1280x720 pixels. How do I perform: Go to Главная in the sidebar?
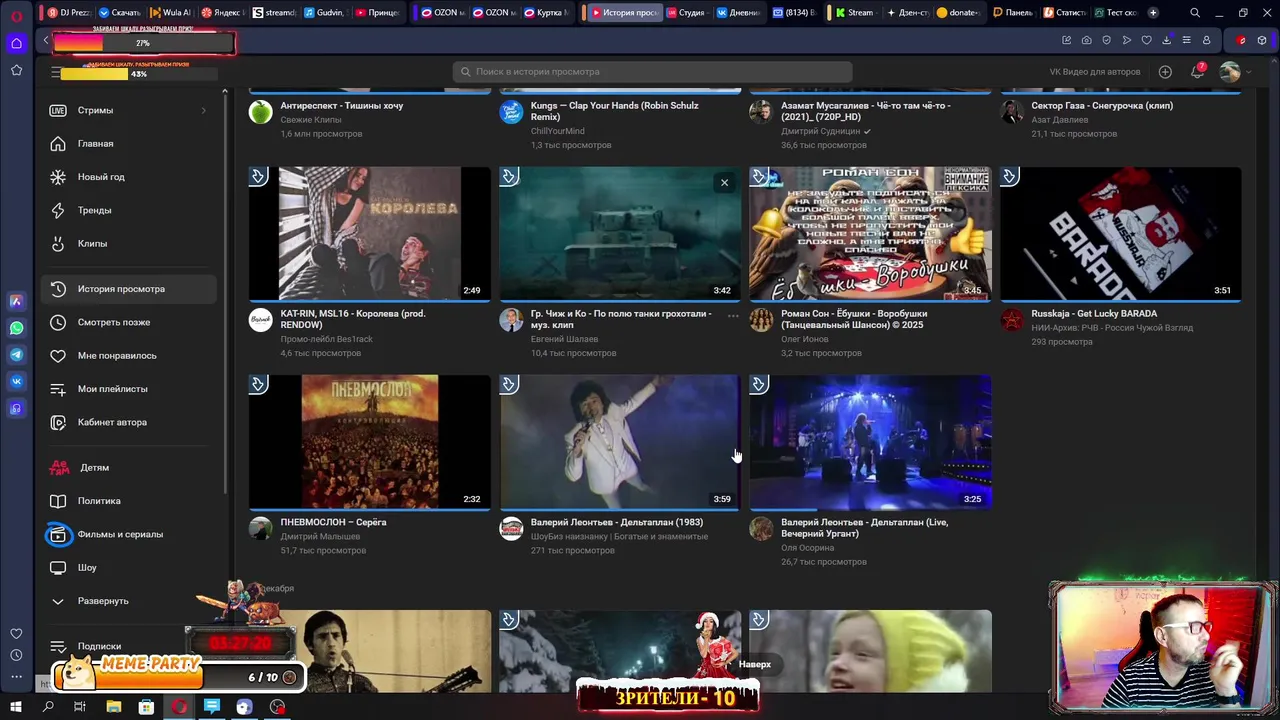pyautogui.click(x=129, y=143)
